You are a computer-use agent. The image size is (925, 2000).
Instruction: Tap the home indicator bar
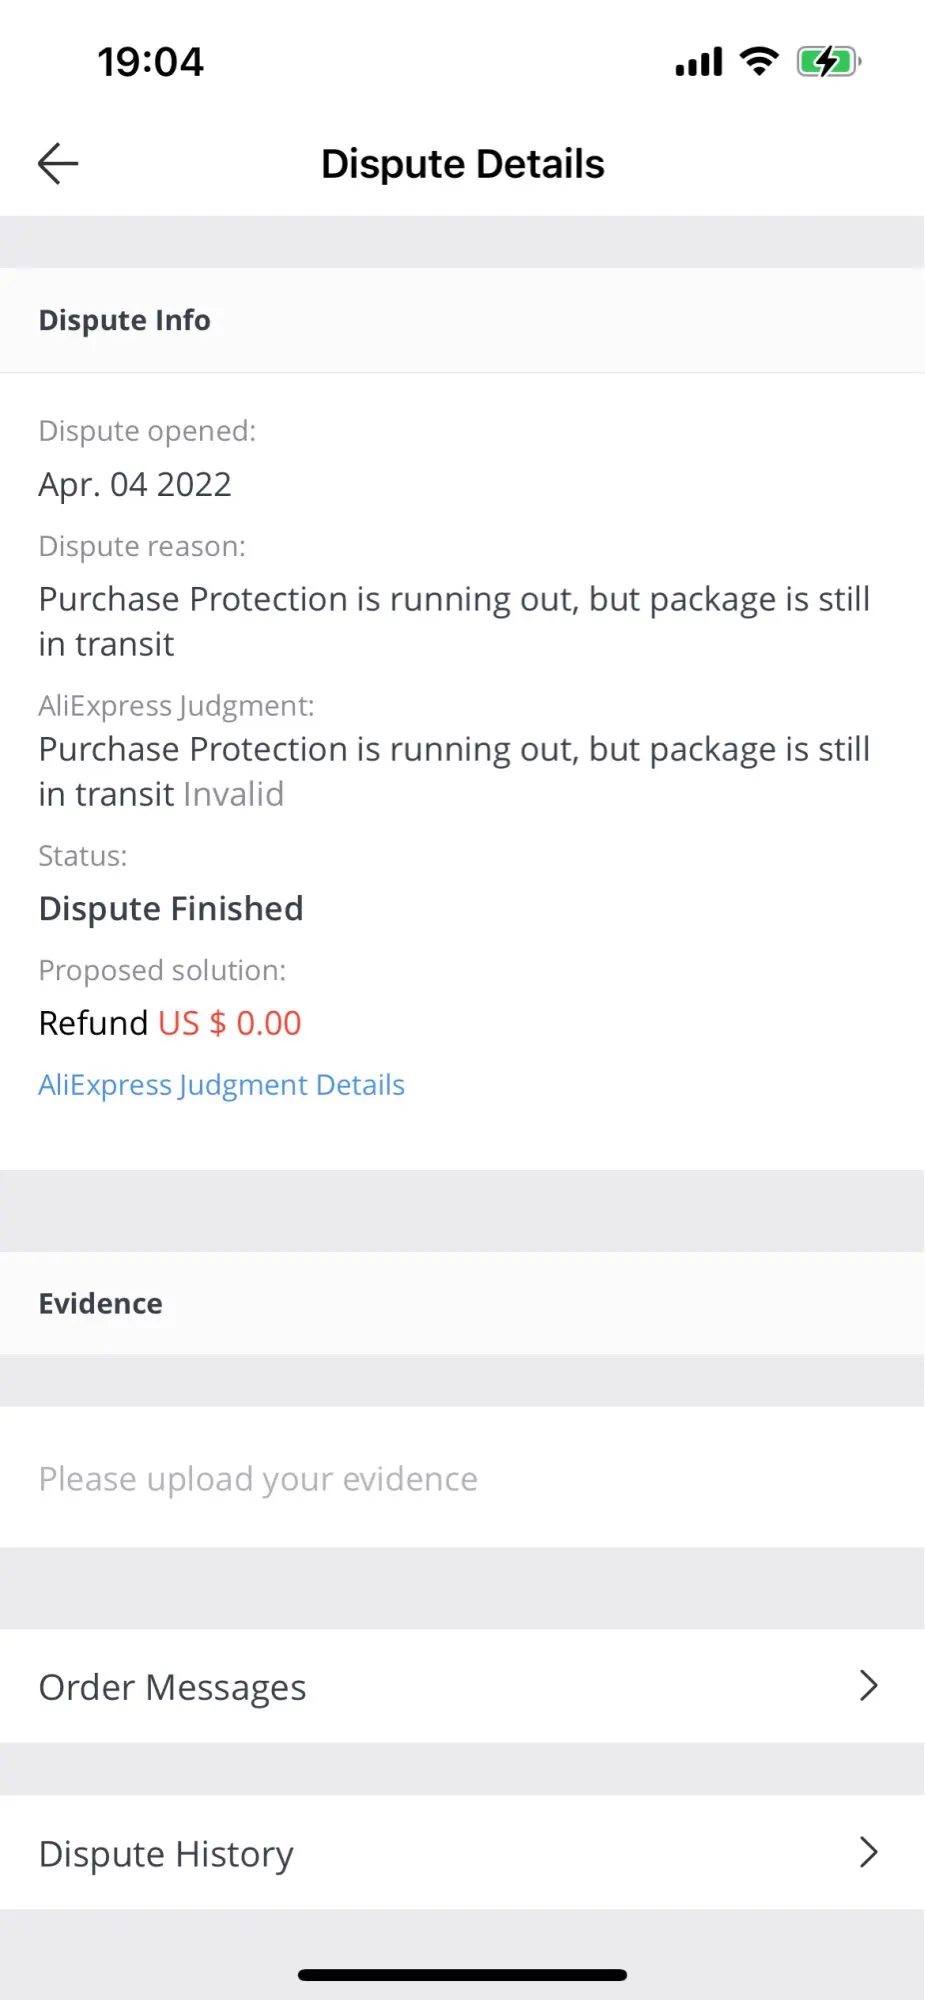[x=462, y=1975]
